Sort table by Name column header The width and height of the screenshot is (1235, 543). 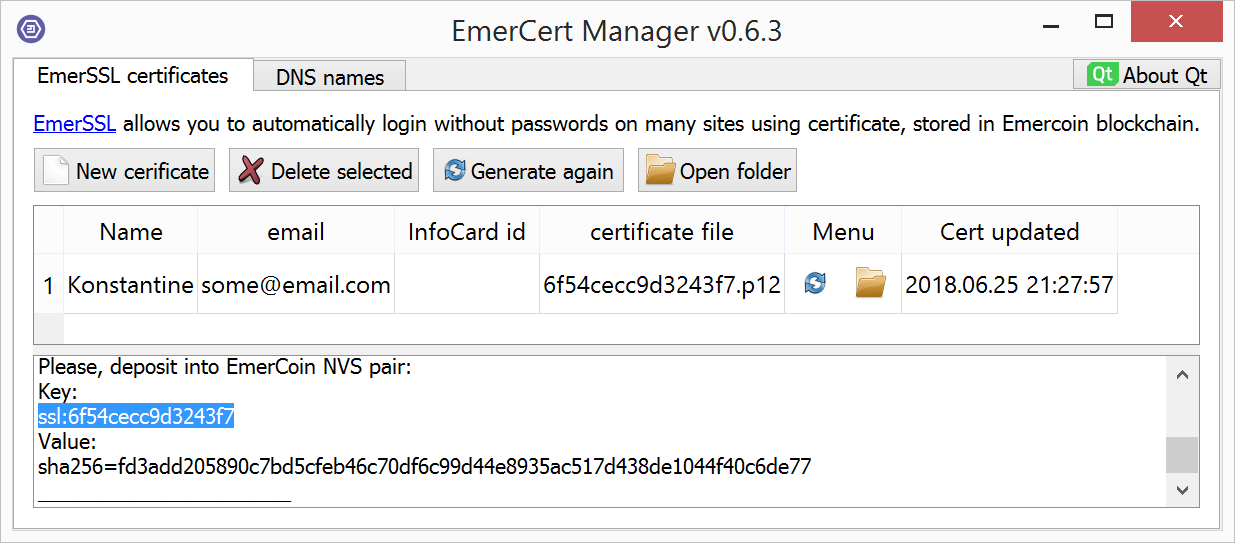(x=131, y=232)
